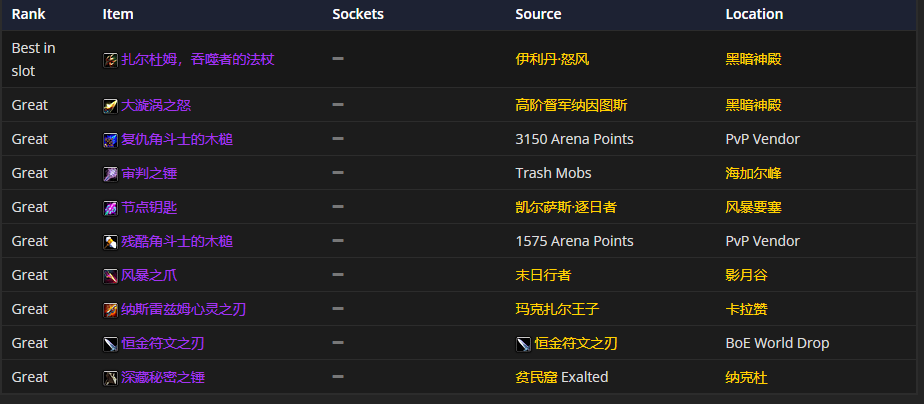Open the 凯尔萨斯·逐日者 source link
Image resolution: width=924 pixels, height=404 pixels.
[x=565, y=208]
